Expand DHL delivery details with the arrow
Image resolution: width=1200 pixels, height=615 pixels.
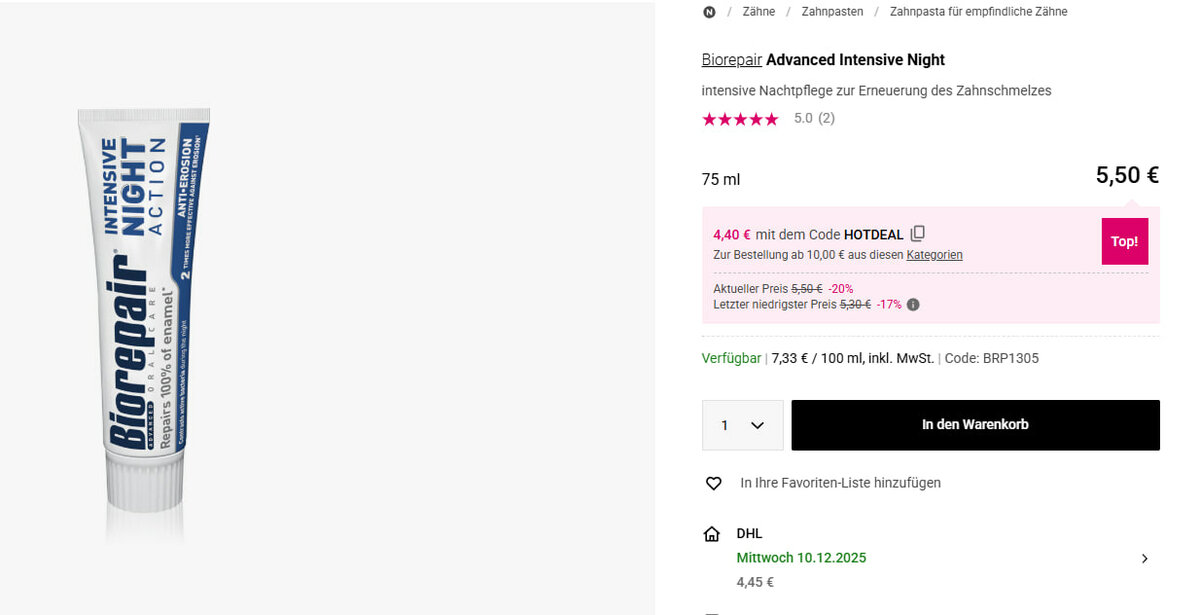pos(1145,559)
